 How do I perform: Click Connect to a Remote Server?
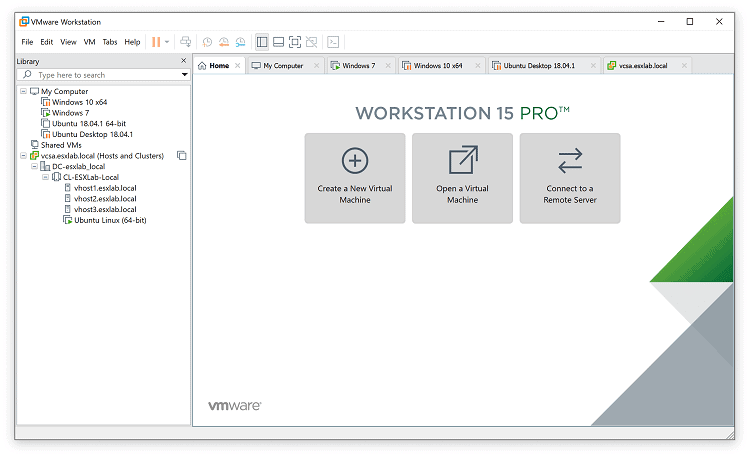[570, 178]
